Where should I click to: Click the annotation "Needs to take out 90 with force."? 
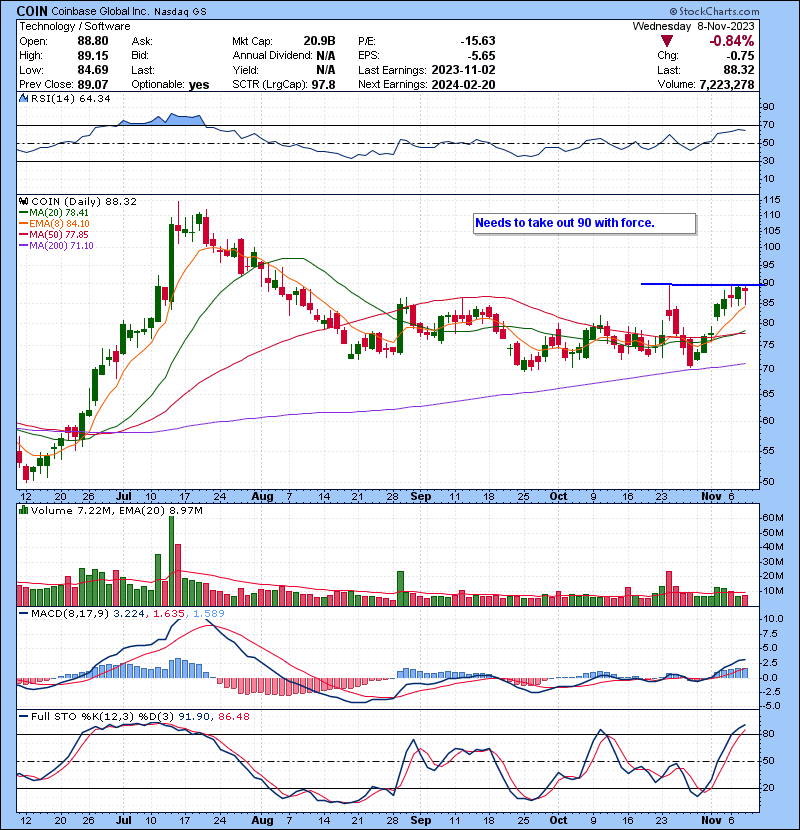point(584,223)
